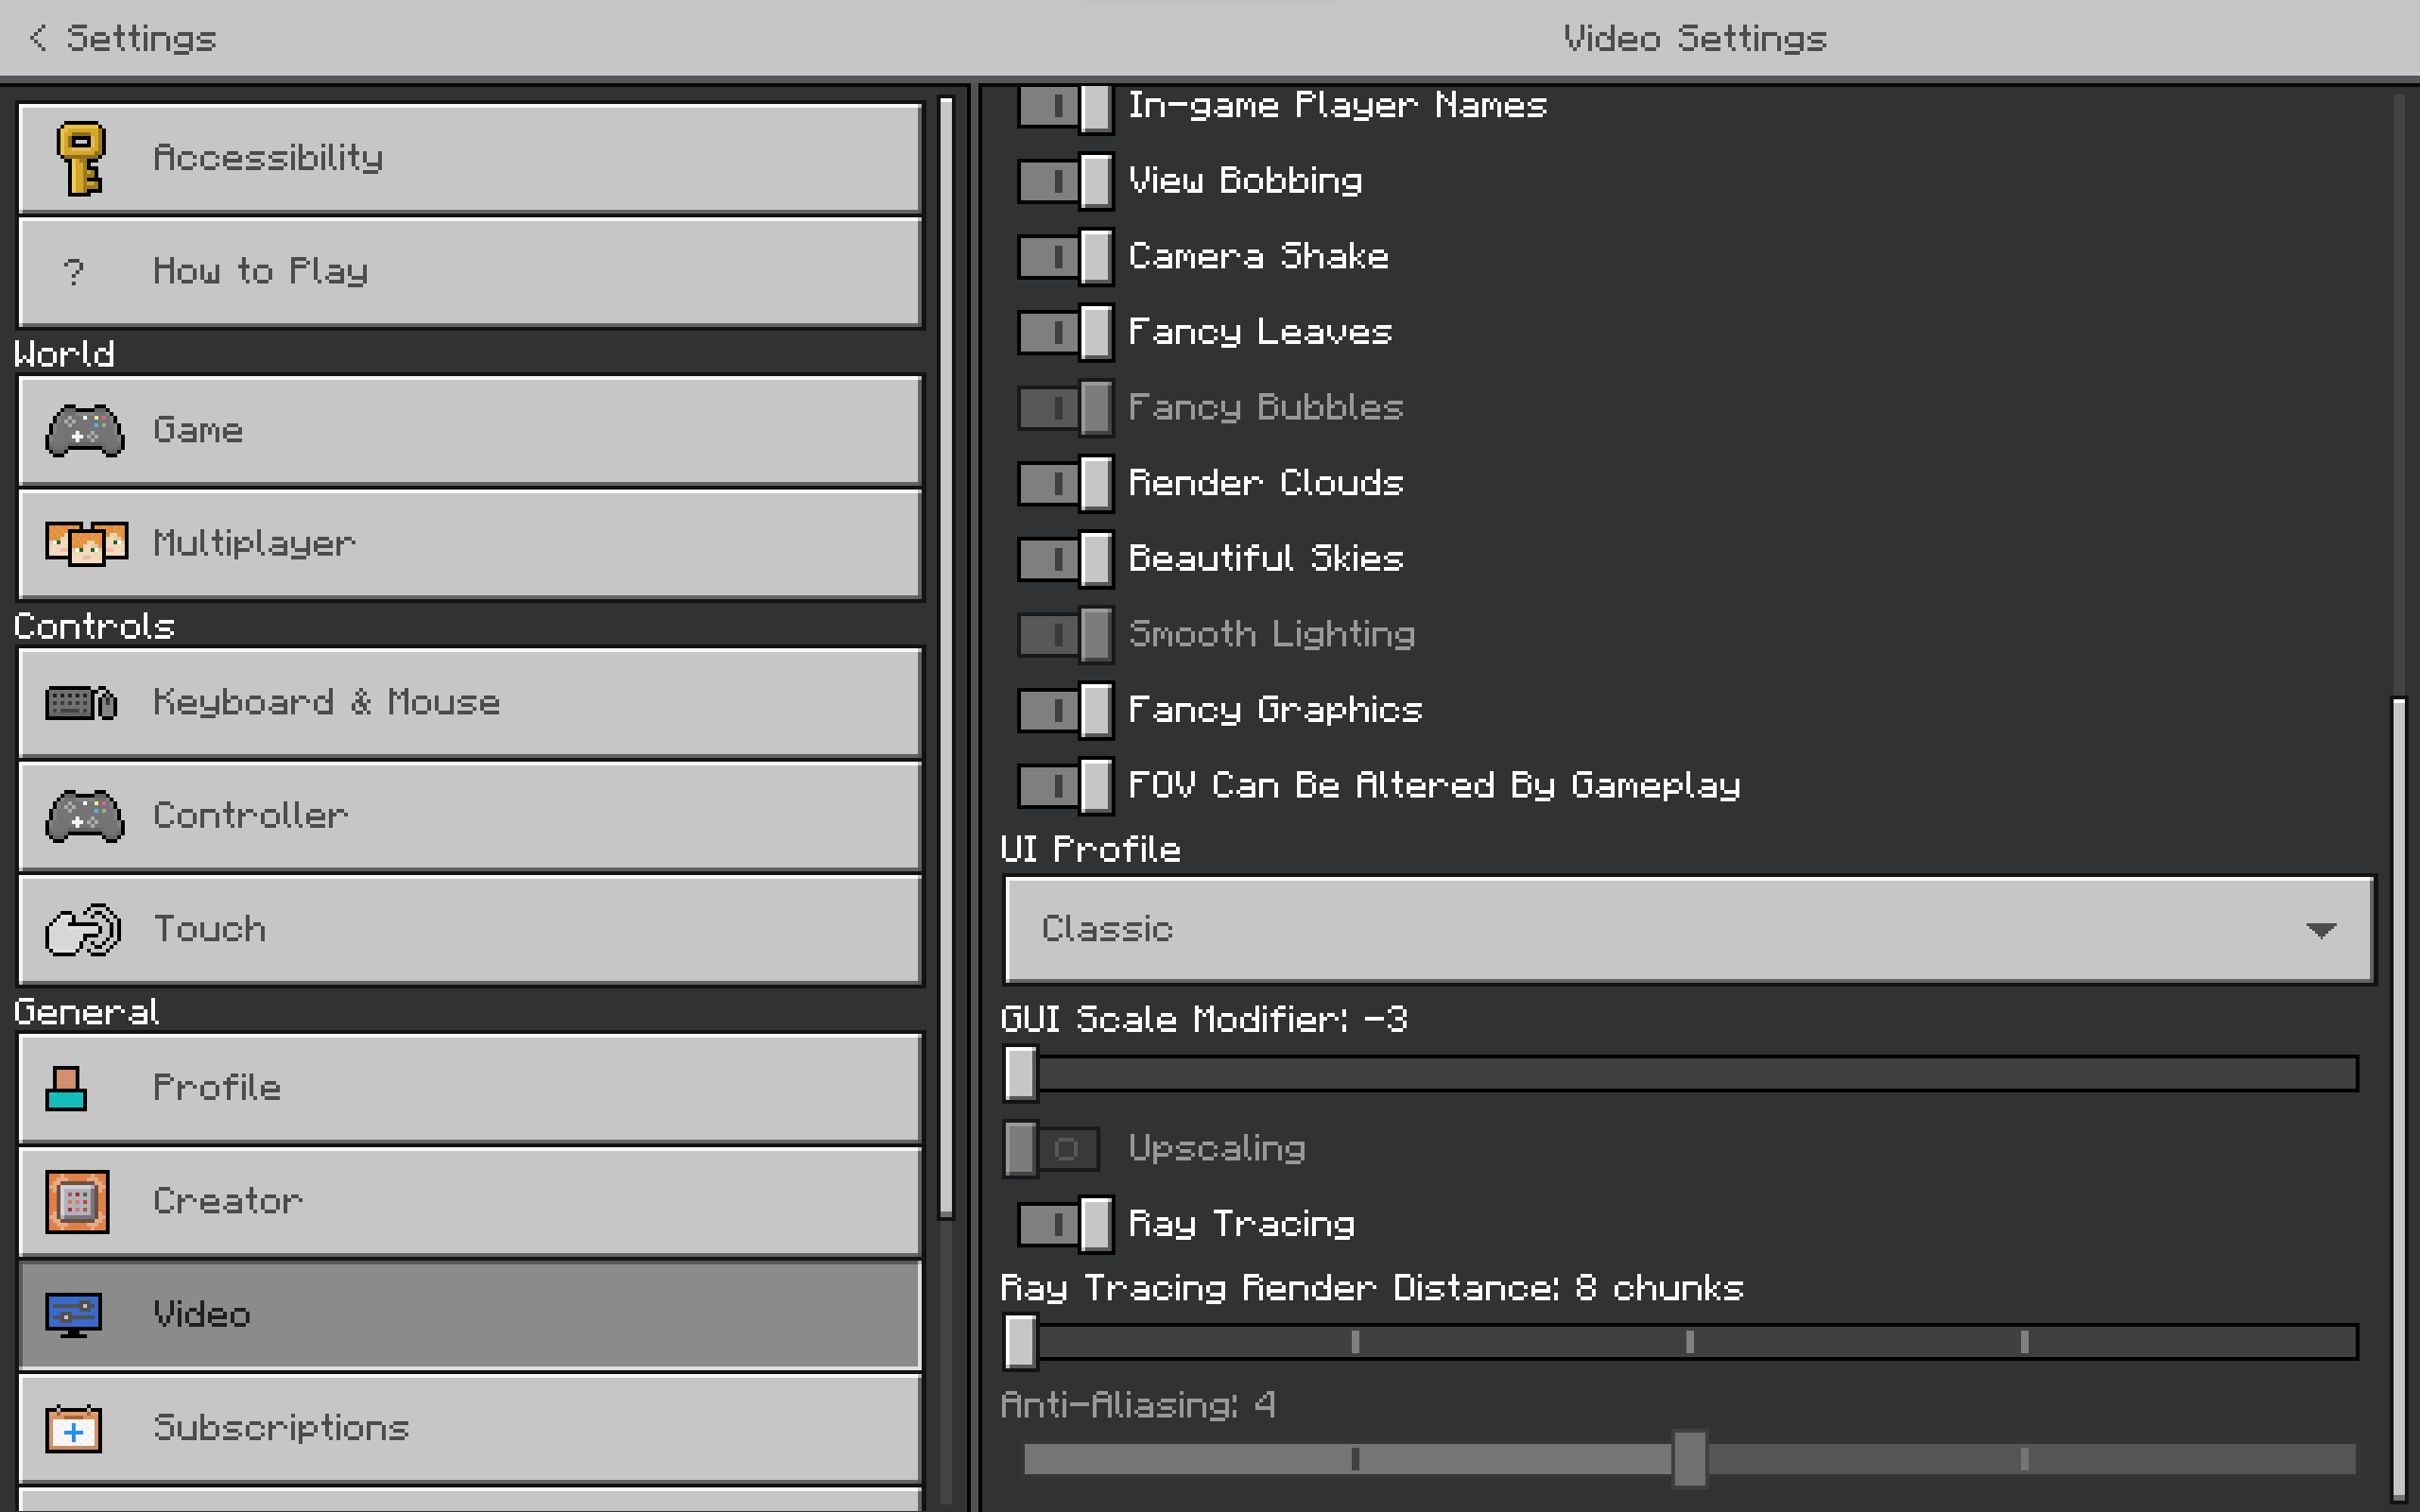Click the Multiplayer faces icon
Viewport: 2420px width, 1512px height.
click(87, 544)
